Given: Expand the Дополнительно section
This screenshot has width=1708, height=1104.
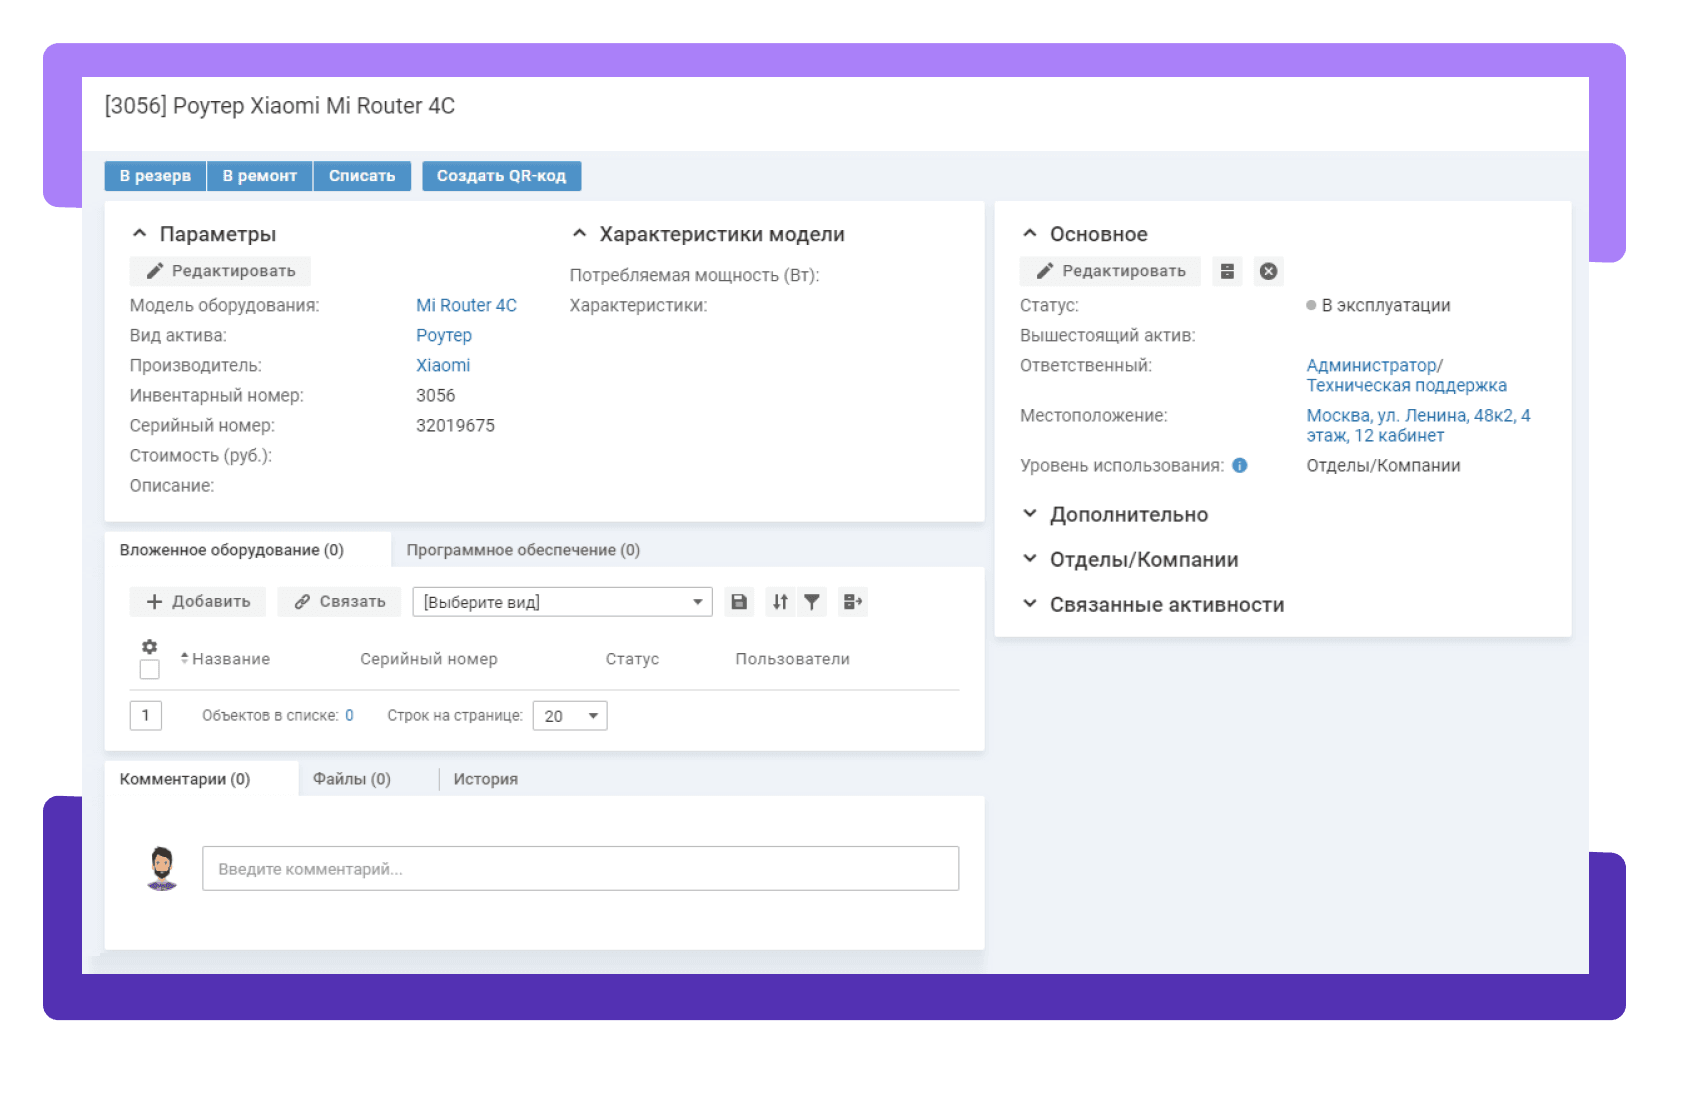Looking at the screenshot, I should coord(1128,515).
